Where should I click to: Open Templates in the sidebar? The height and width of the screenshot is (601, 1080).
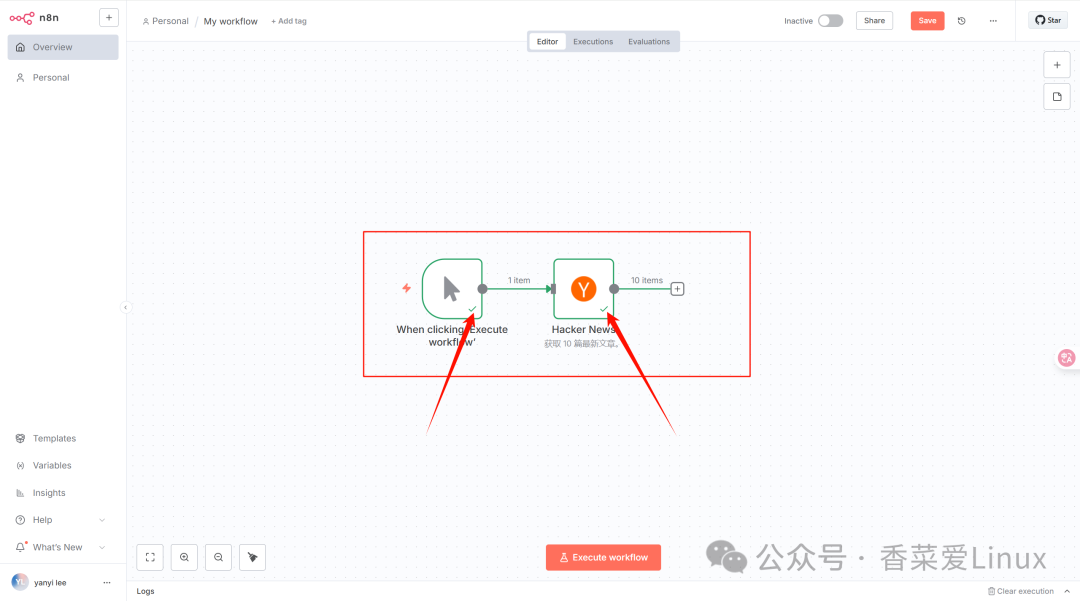(63, 439)
